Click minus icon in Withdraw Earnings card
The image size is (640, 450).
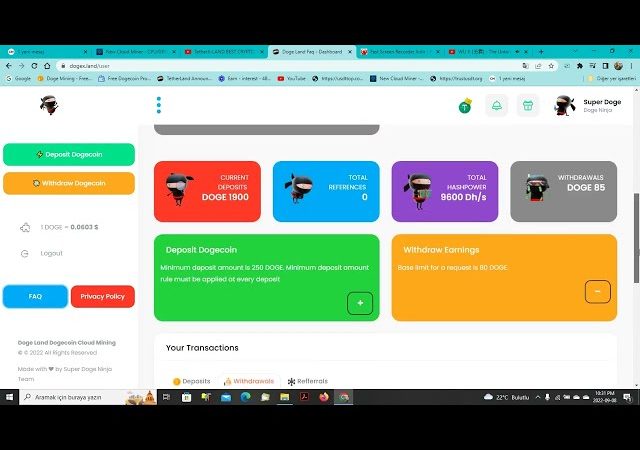click(597, 291)
